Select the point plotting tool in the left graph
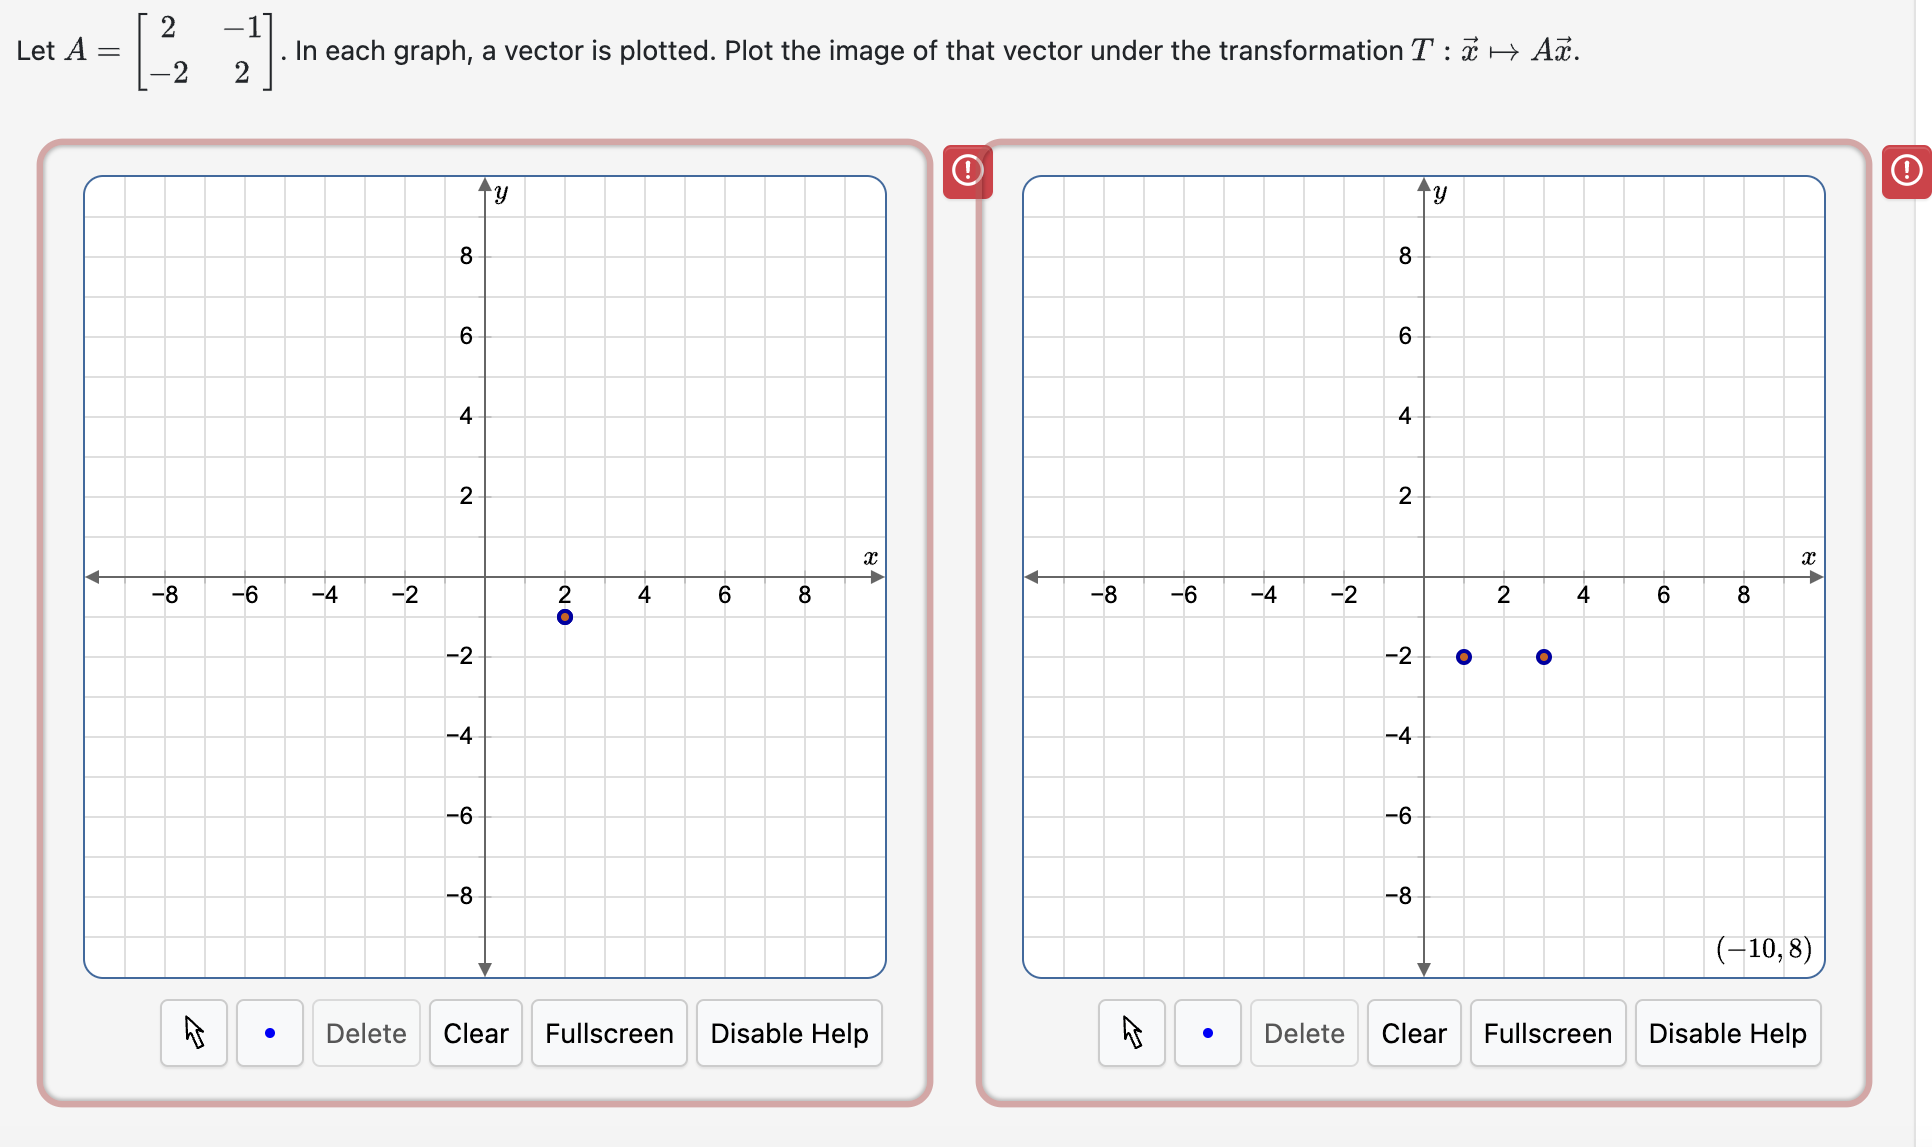The height and width of the screenshot is (1147, 1932). (x=269, y=1033)
